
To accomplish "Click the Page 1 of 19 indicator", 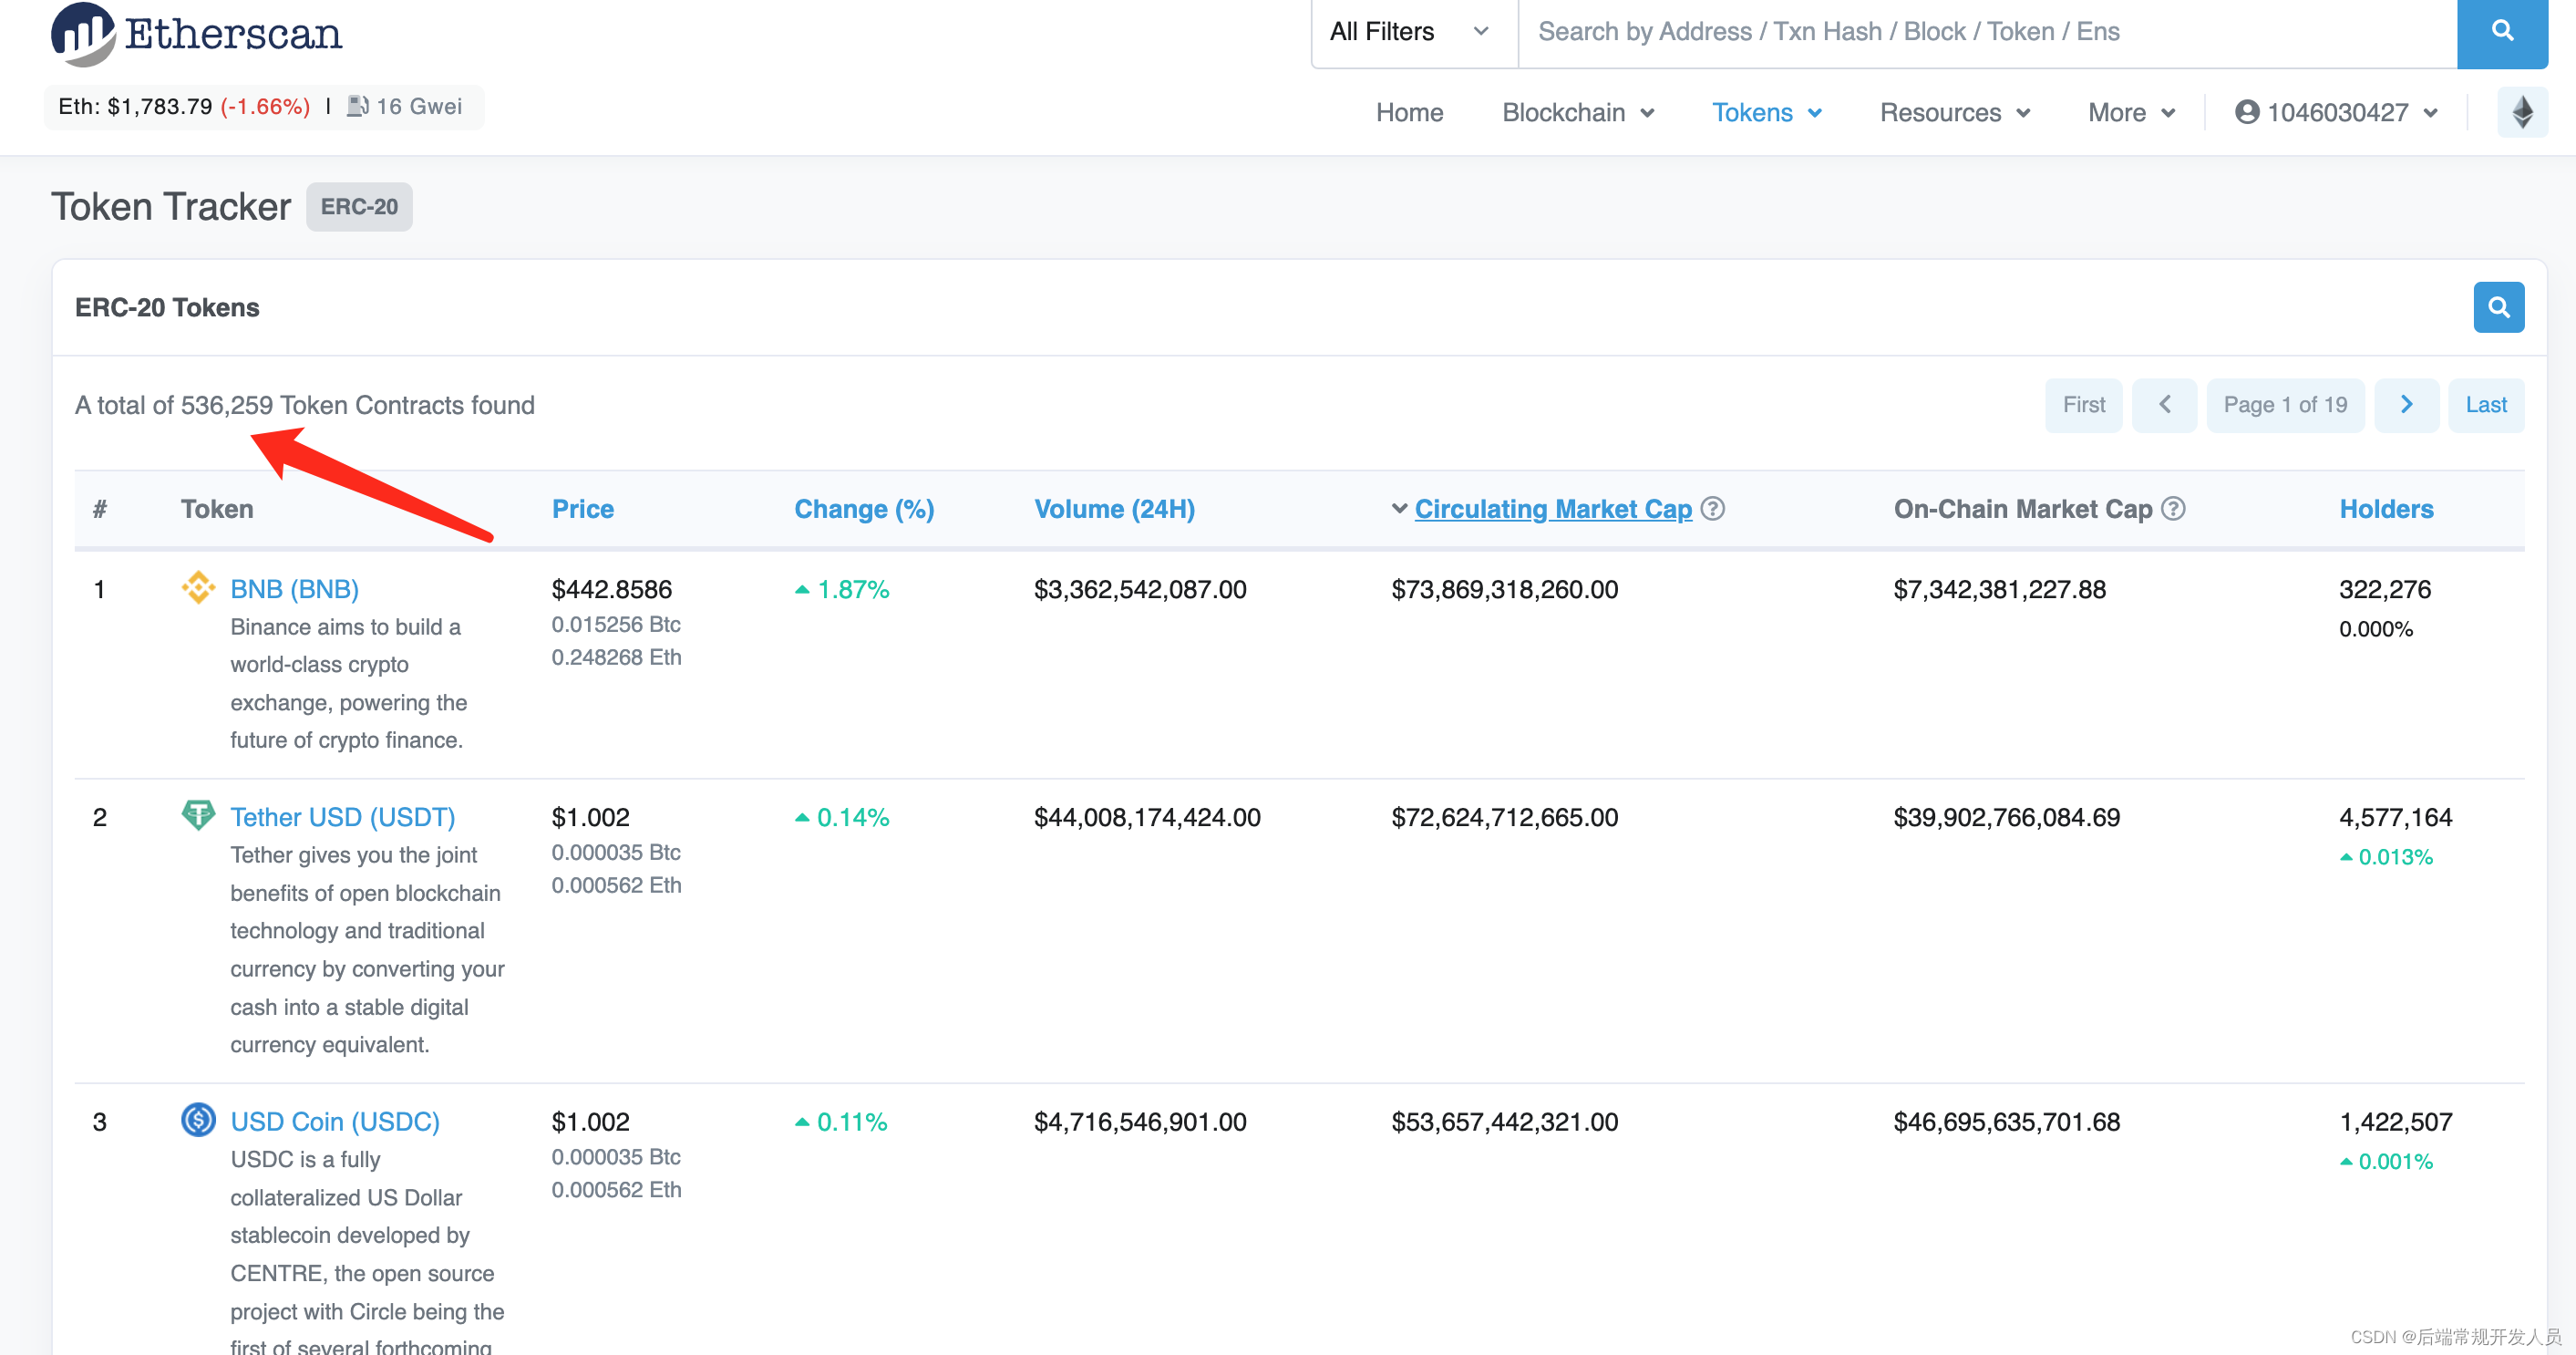I will point(2285,405).
